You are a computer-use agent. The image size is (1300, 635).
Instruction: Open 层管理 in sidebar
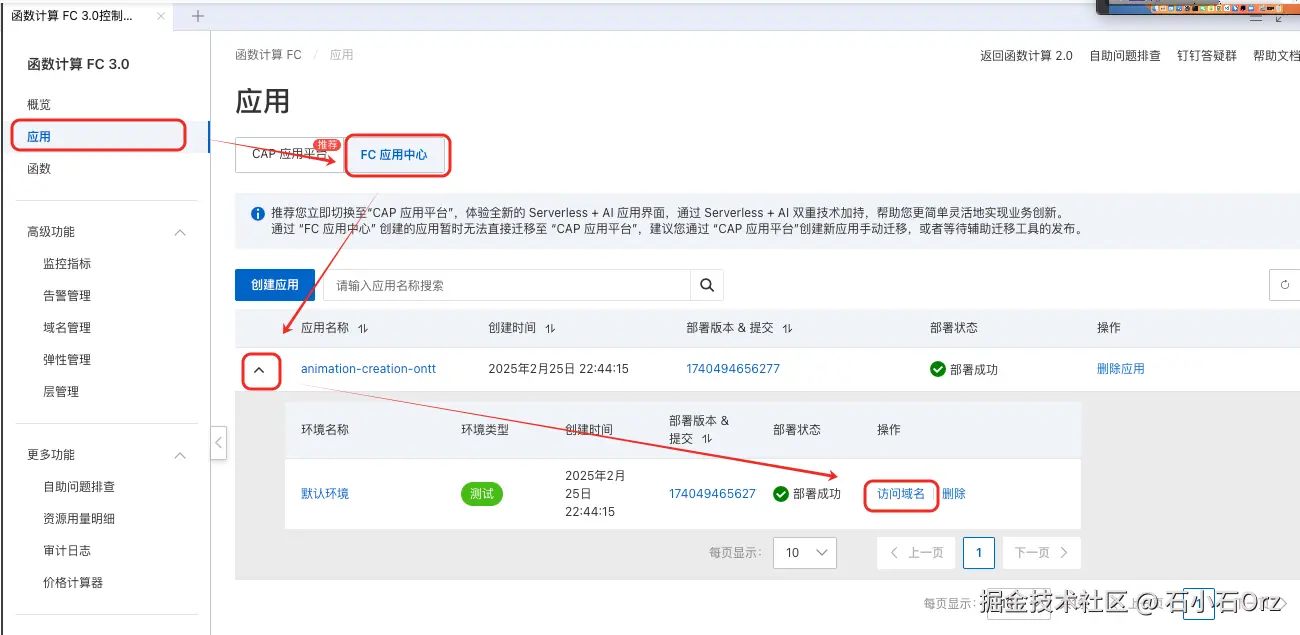[61, 392]
